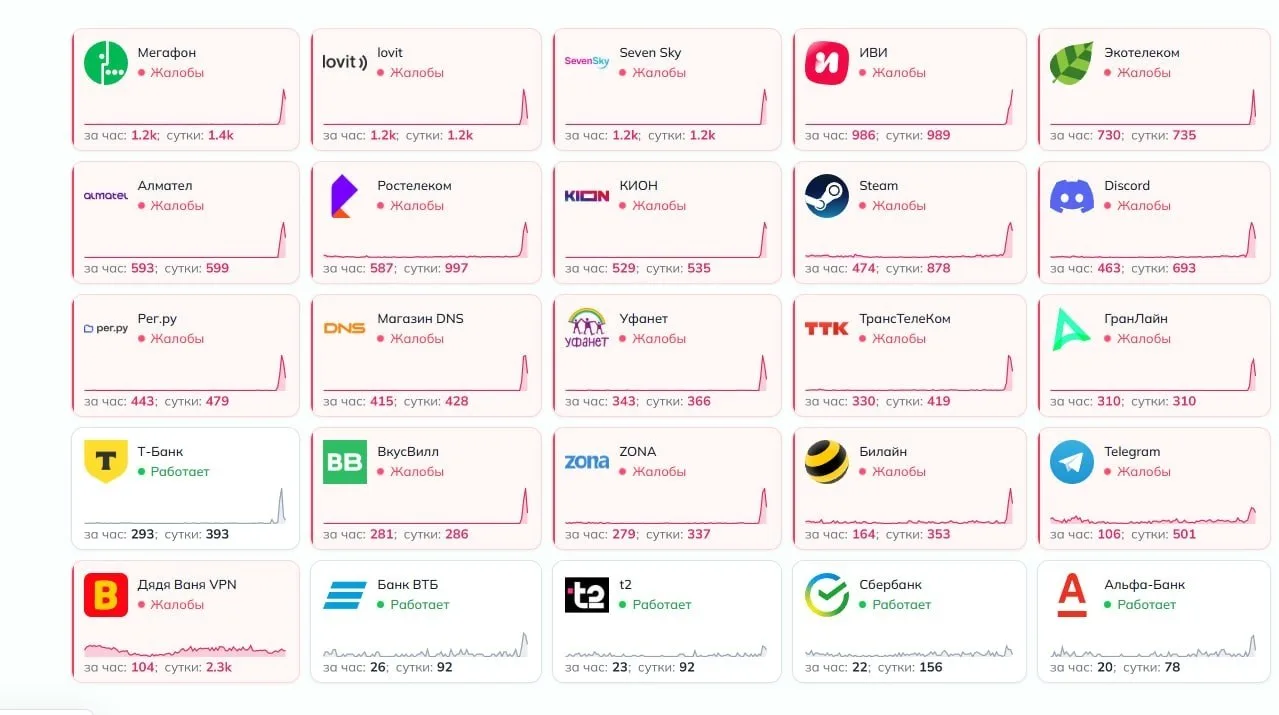Viewport: 1279px width, 715px height.
Task: Click the КИОН outage spike chart
Action: coord(666,240)
